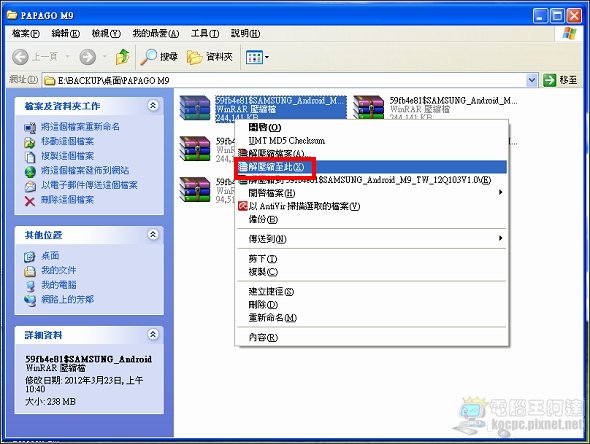Click the Back arrow toolbar icon

click(20, 57)
